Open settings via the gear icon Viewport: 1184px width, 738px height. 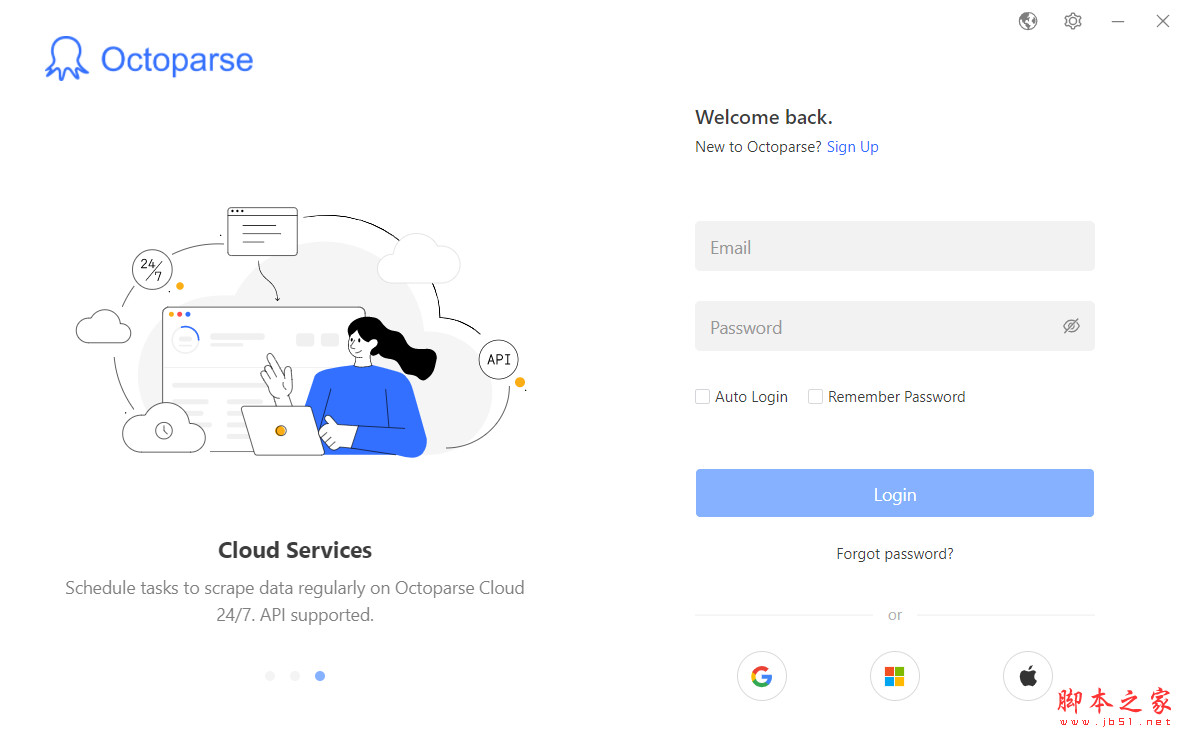1073,21
